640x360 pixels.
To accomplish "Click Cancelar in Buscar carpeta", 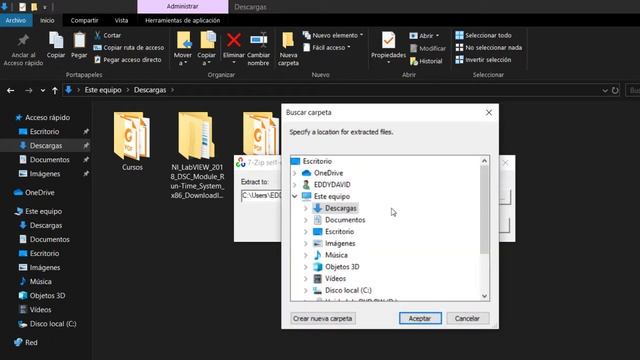I will pyautogui.click(x=467, y=318).
